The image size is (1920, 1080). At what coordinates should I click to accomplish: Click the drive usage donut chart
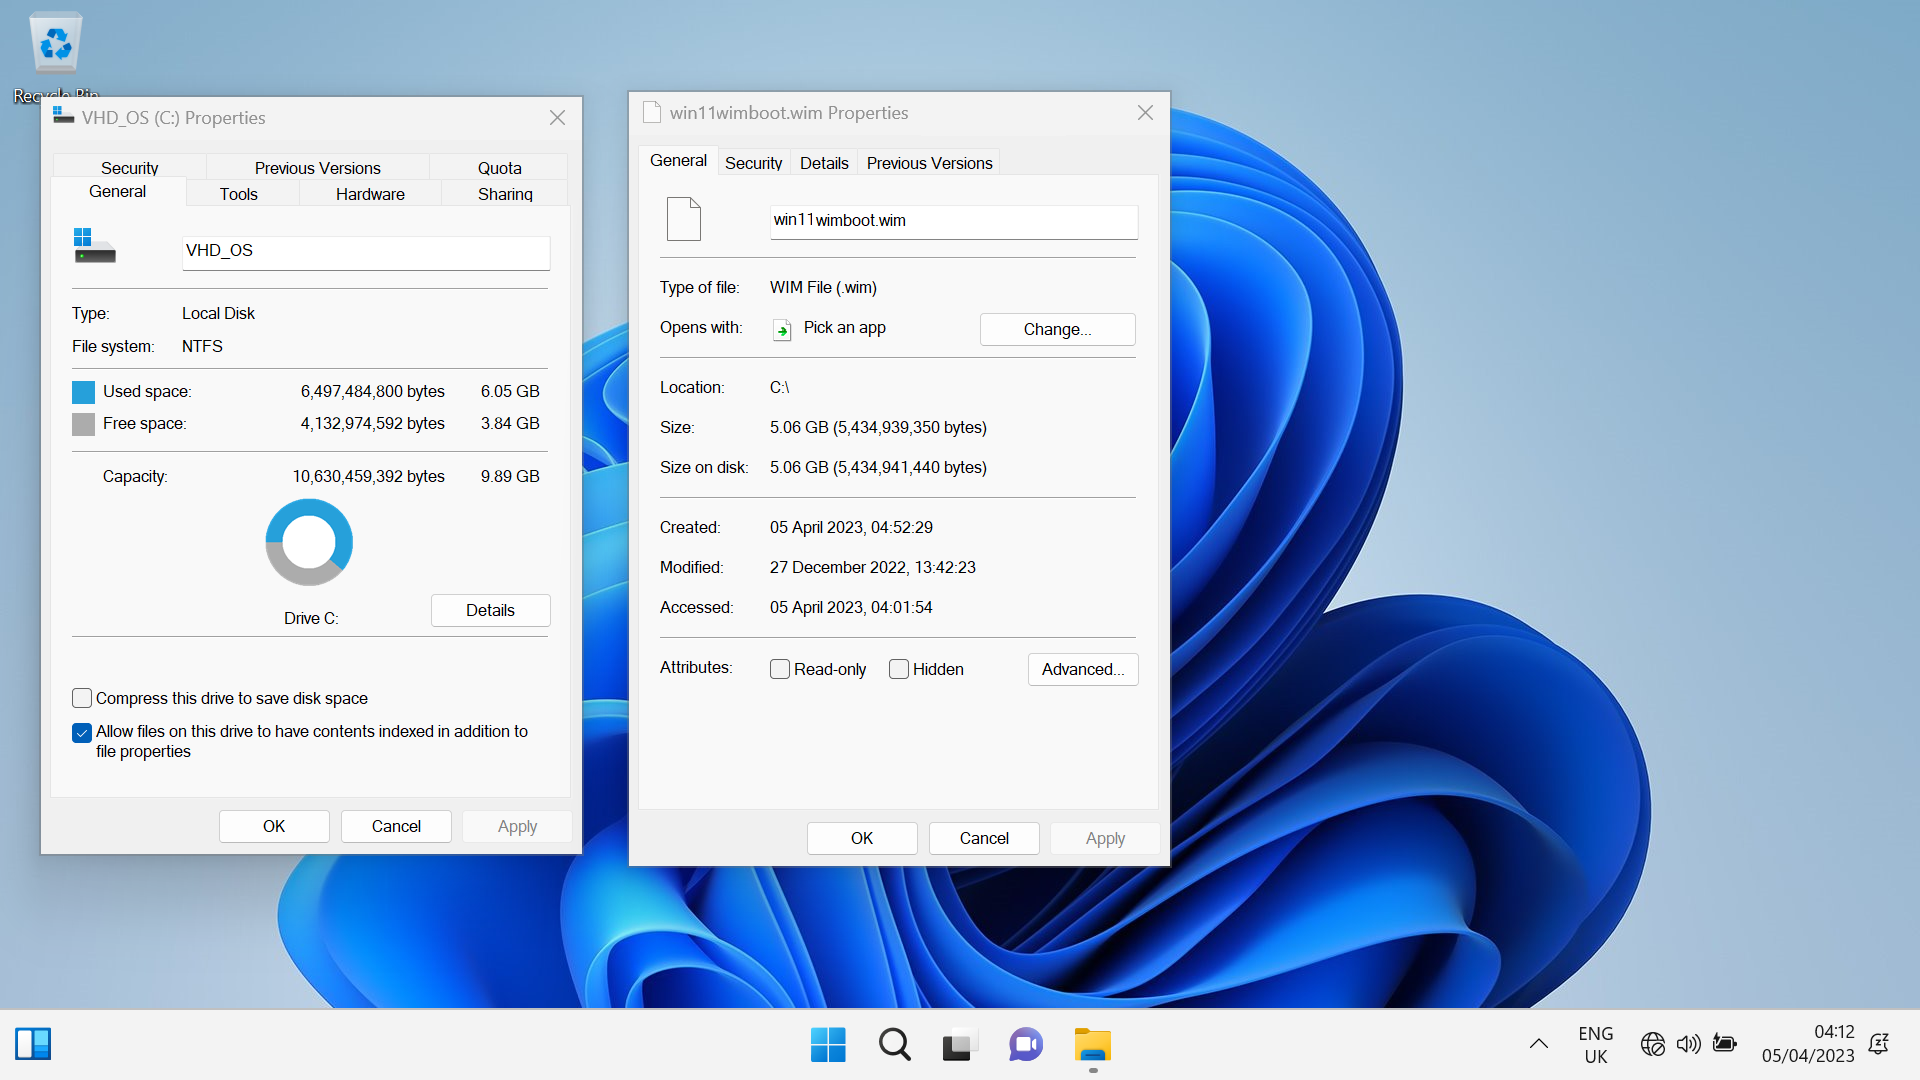pos(309,542)
